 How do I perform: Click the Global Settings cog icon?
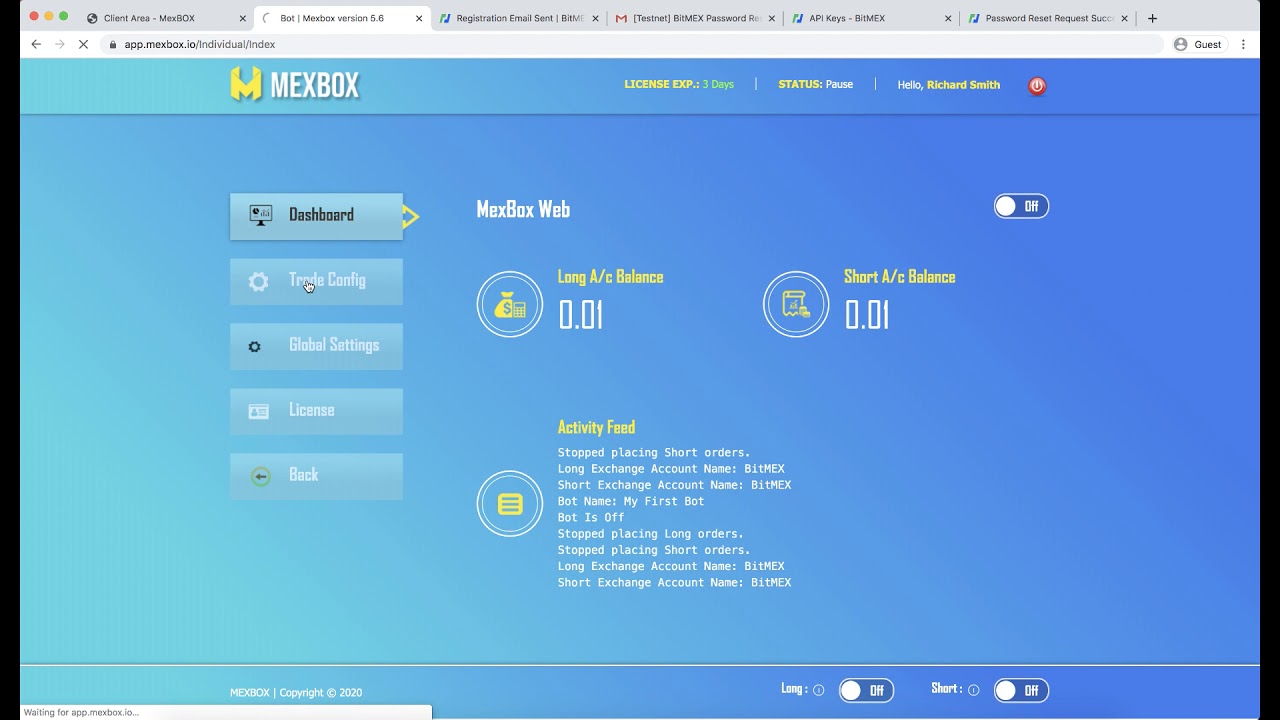[254, 346]
